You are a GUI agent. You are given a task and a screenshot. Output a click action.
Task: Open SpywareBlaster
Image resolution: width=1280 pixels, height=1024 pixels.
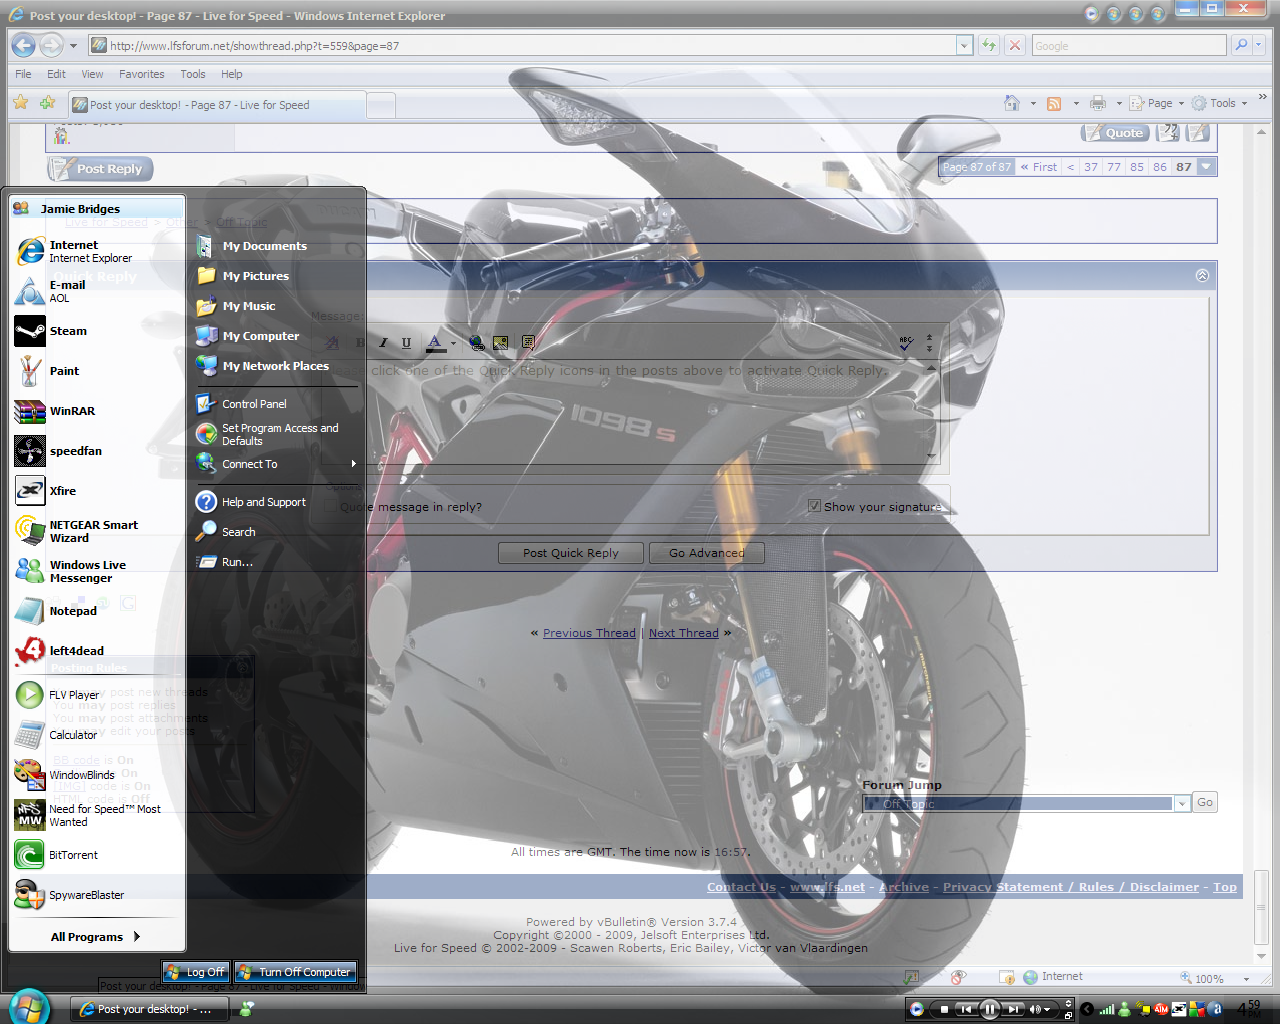tap(97, 895)
